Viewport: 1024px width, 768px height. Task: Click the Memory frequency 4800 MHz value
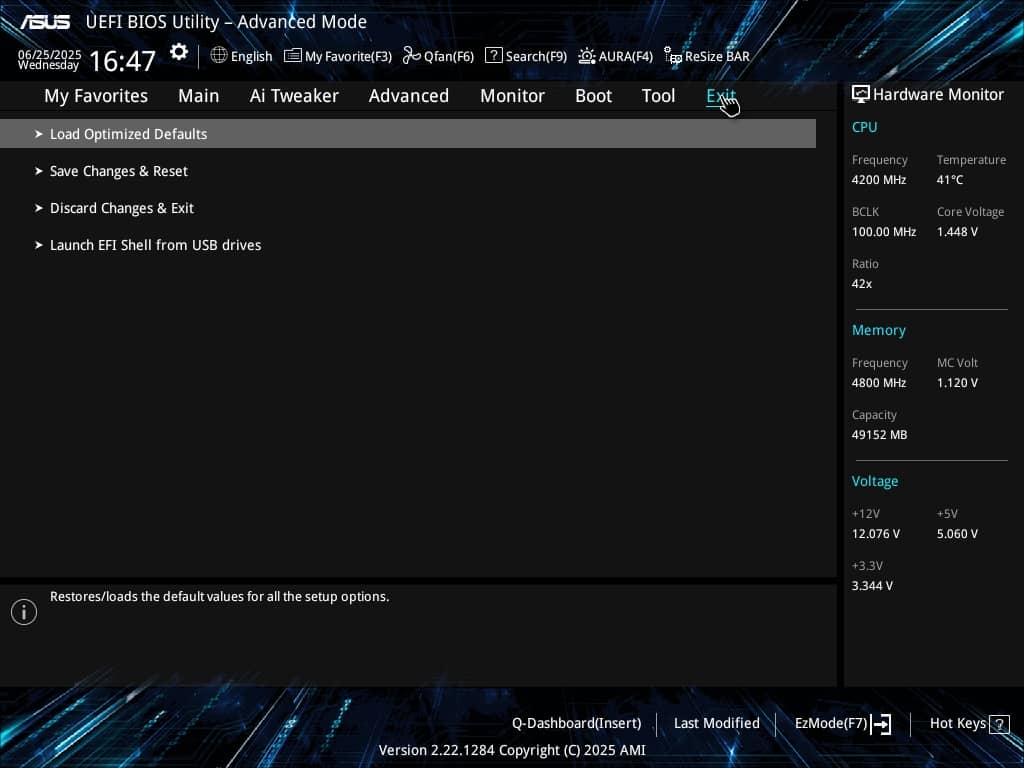(x=878, y=383)
